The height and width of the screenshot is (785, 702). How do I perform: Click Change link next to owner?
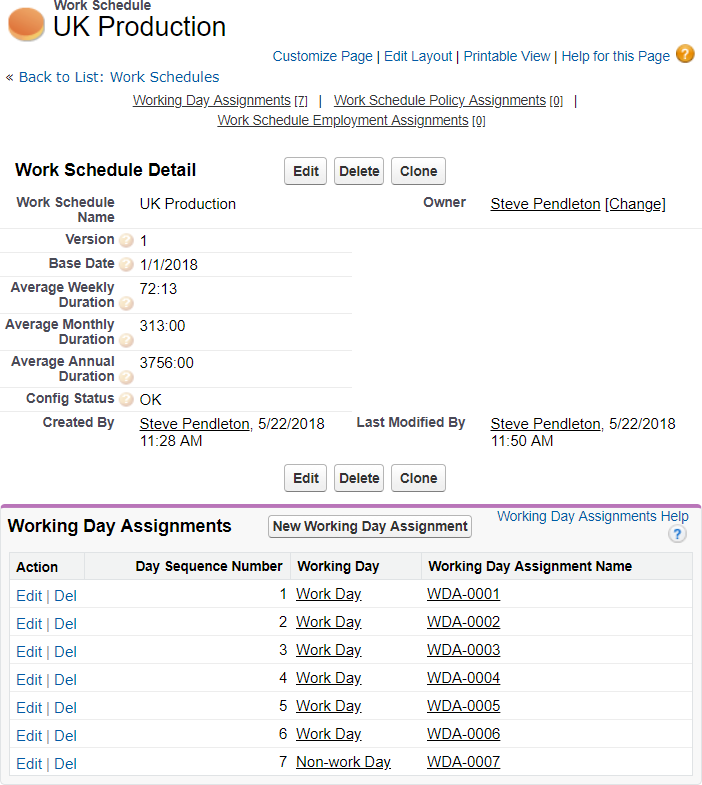pos(635,204)
